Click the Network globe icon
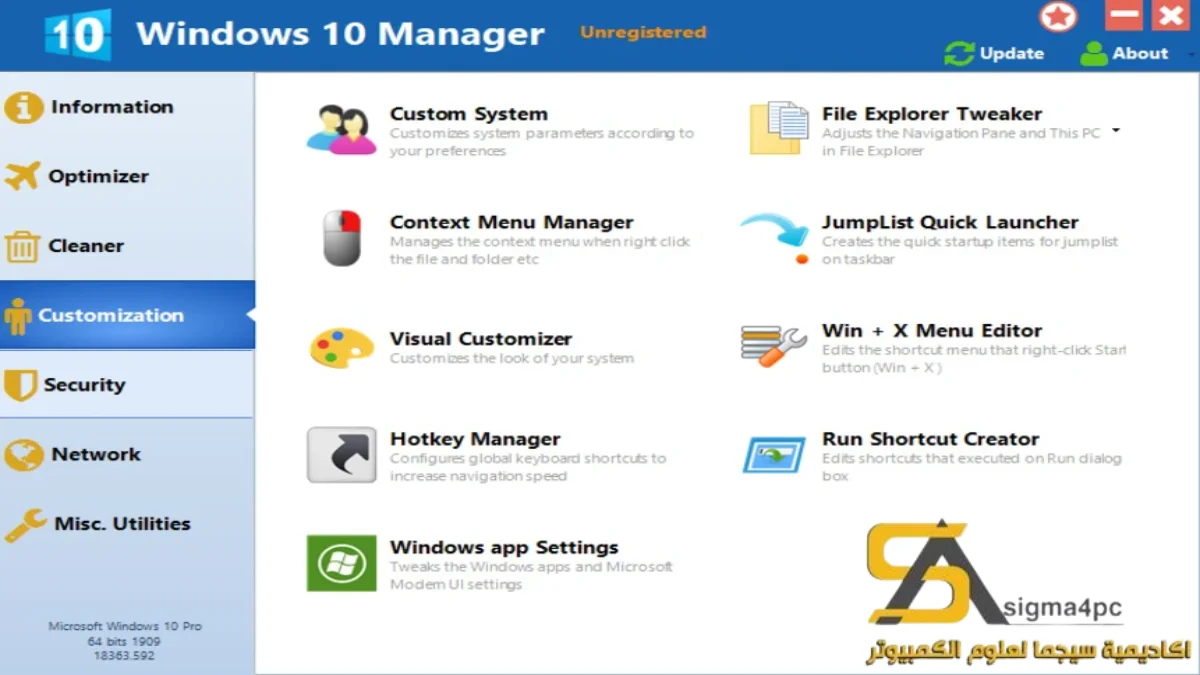Viewport: 1200px width, 675px height. pyautogui.click(x=23, y=455)
